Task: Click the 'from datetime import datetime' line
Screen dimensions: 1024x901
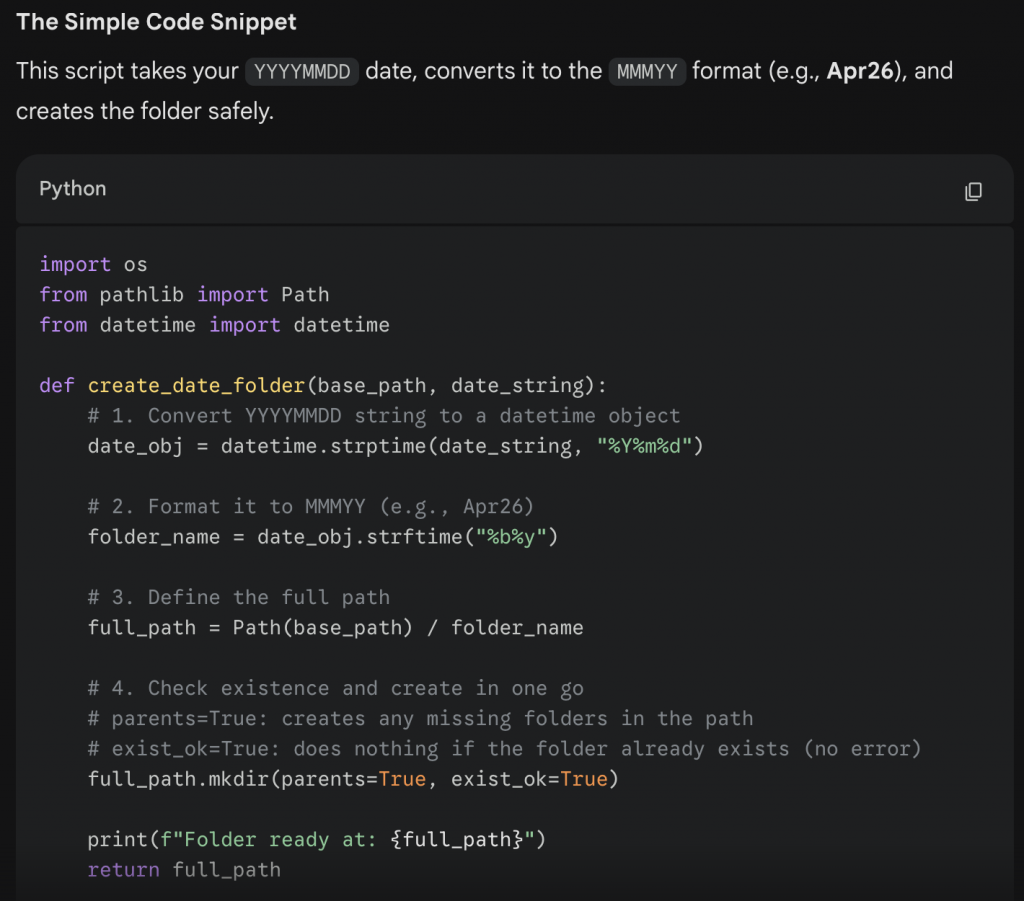Action: pos(214,324)
